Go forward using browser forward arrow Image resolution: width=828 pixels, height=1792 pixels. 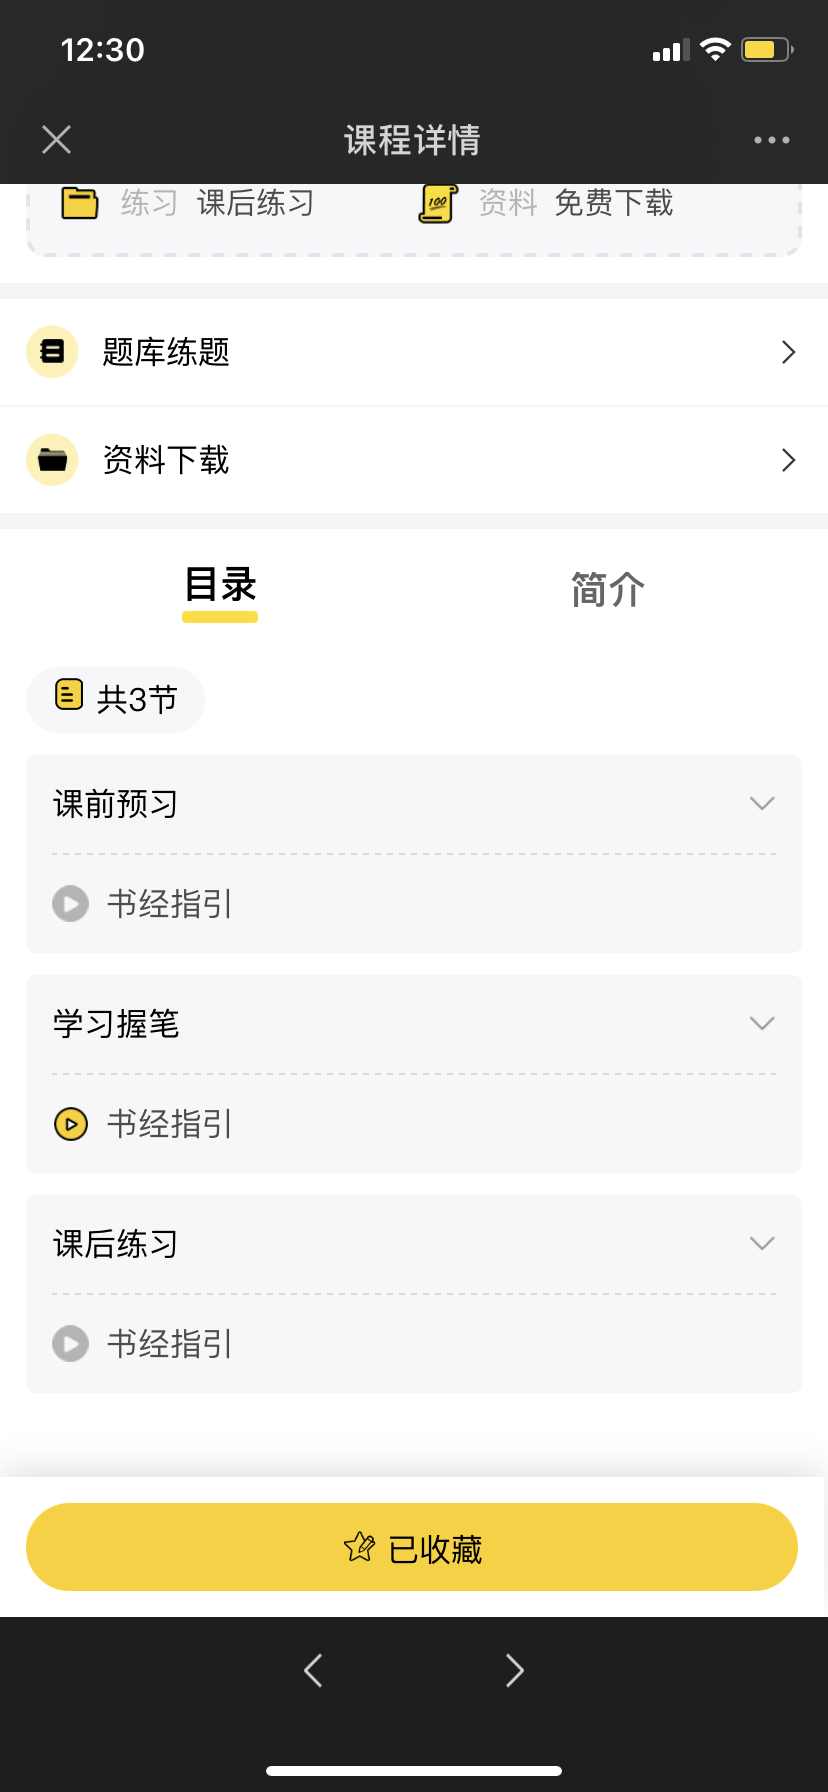point(515,1670)
